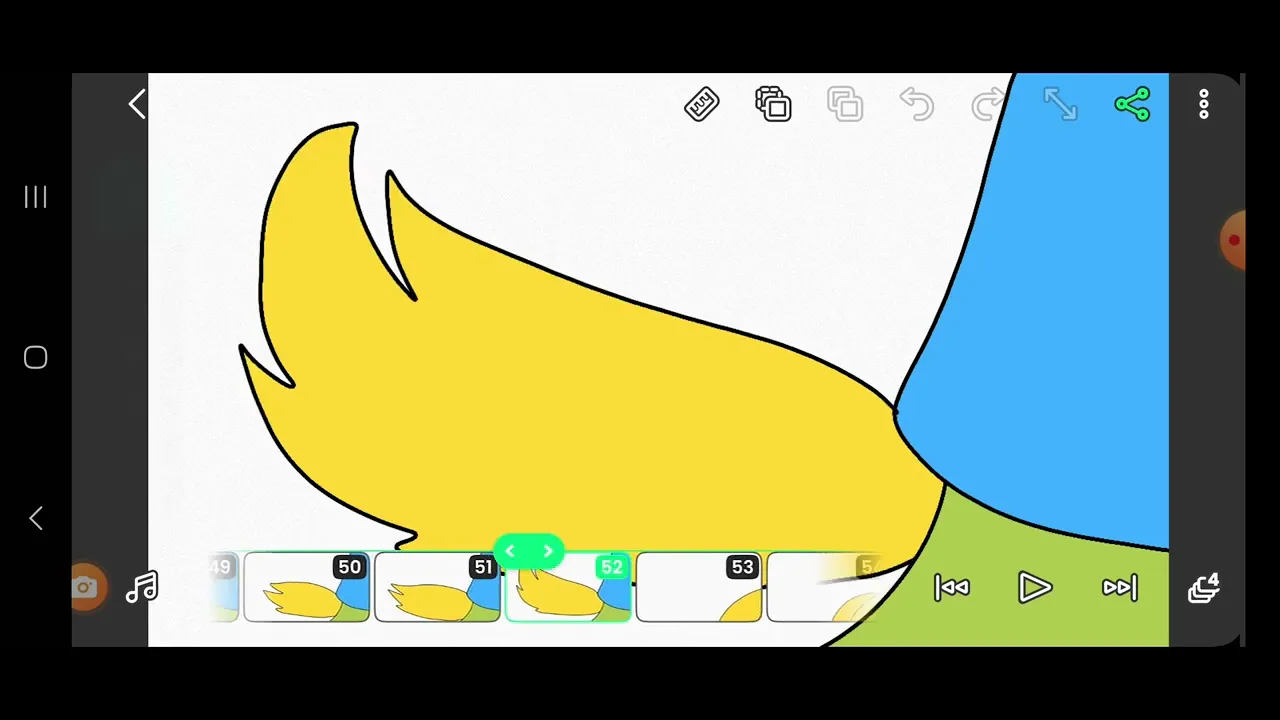Jump to the first frame
This screenshot has width=1280, height=720.
tap(951, 588)
